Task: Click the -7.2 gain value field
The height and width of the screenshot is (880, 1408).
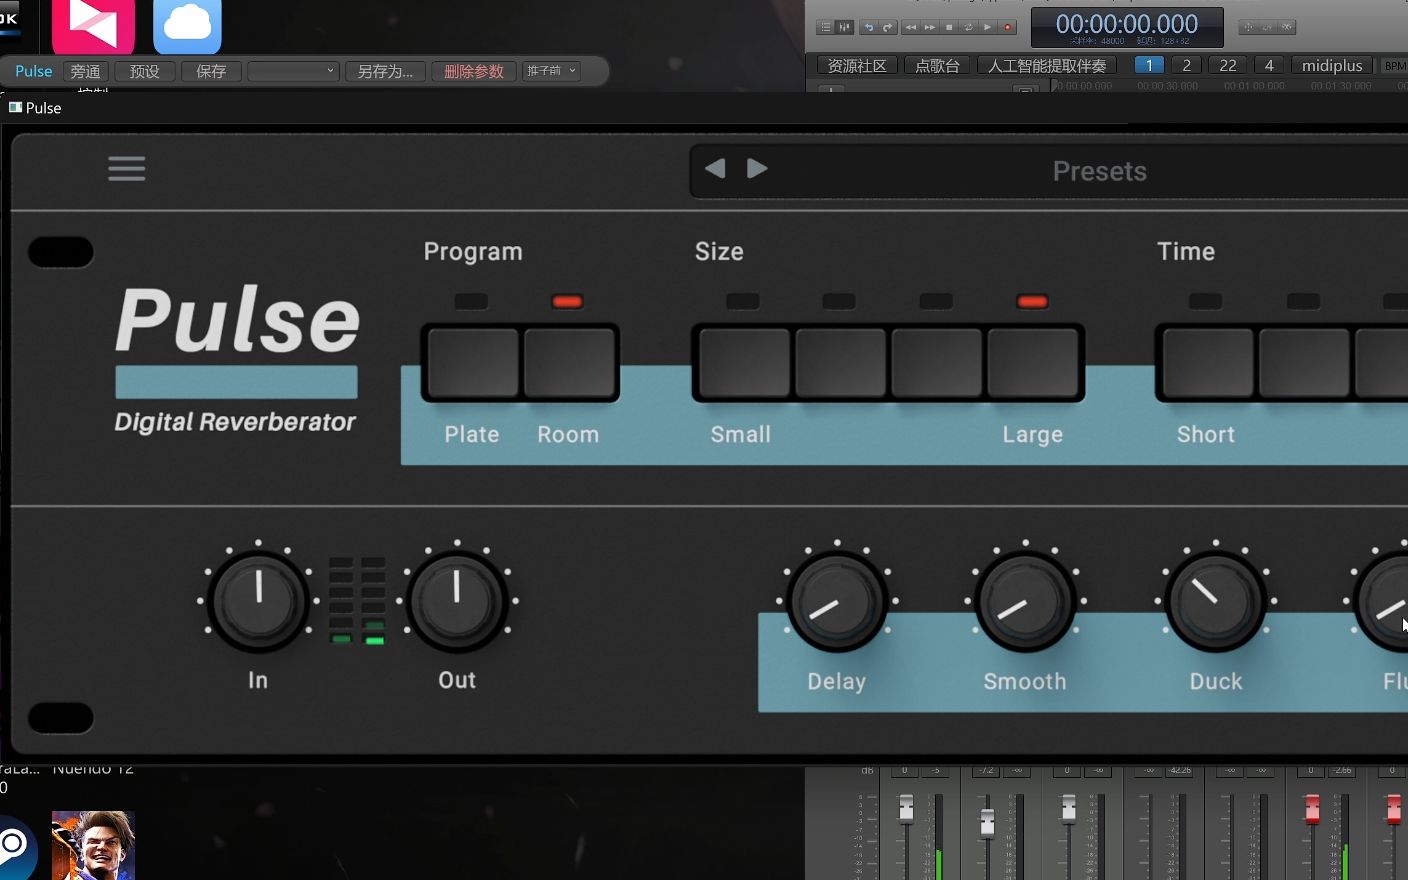Action: (986, 770)
